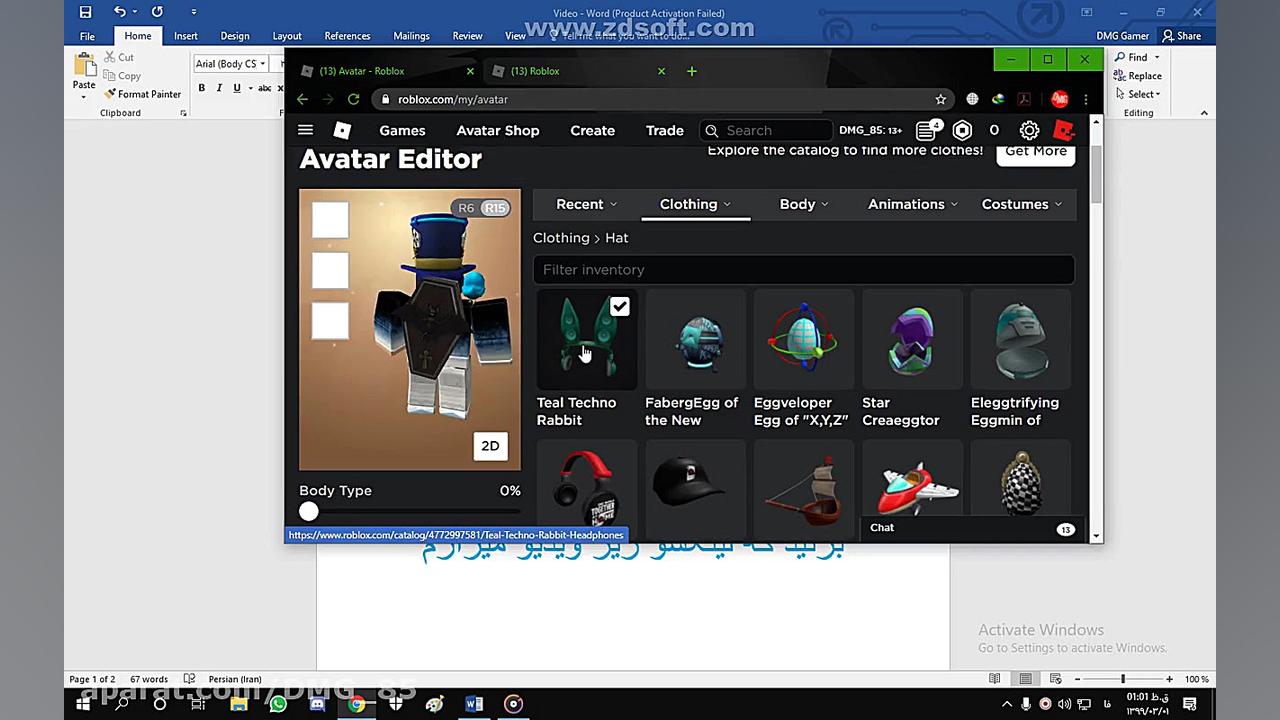Expand the Clothing dropdown
Viewport: 1280px width, 720px height.
695,204
